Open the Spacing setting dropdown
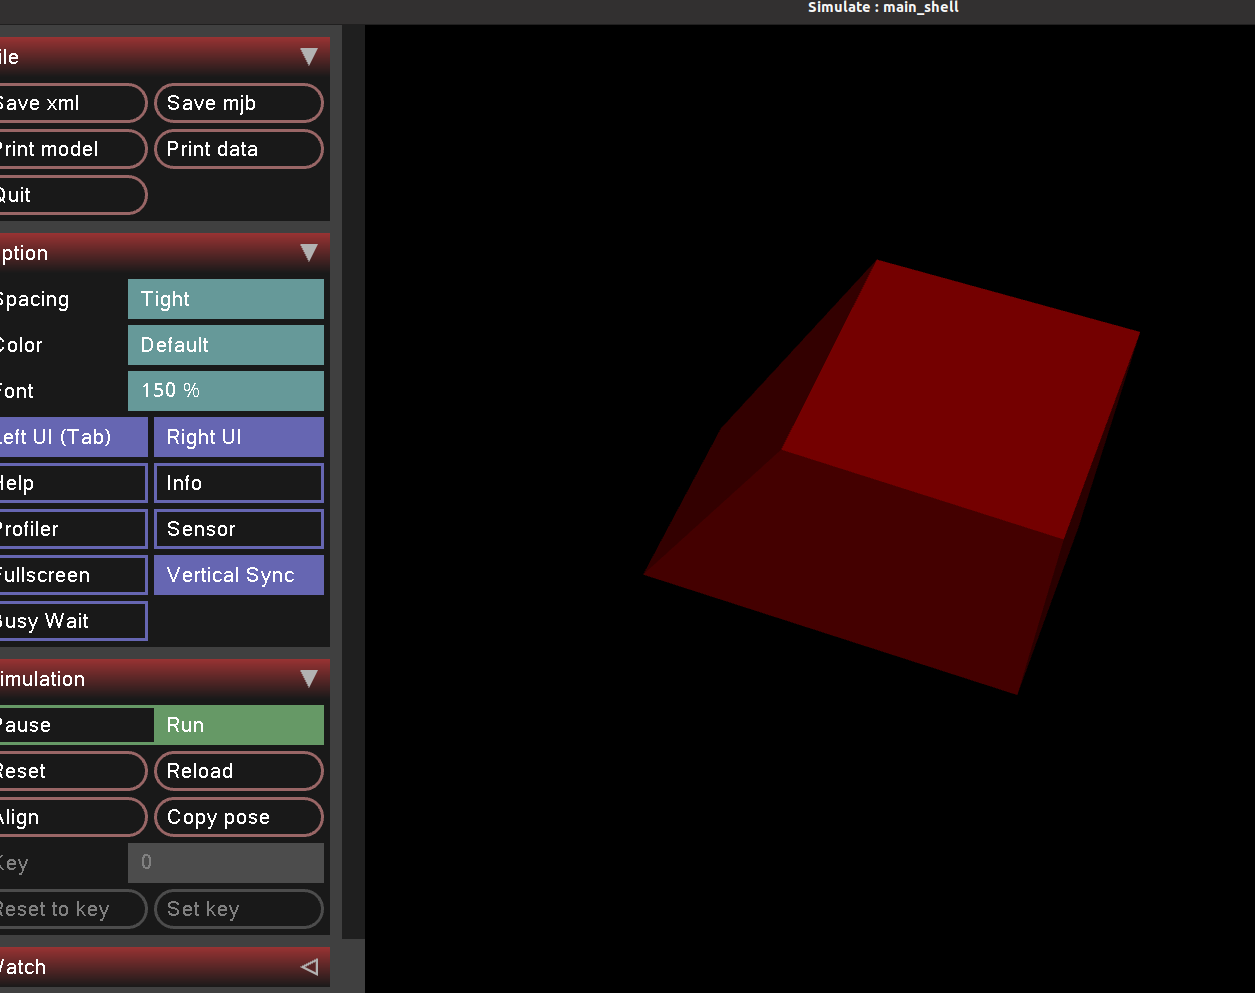1255x993 pixels. pos(226,299)
